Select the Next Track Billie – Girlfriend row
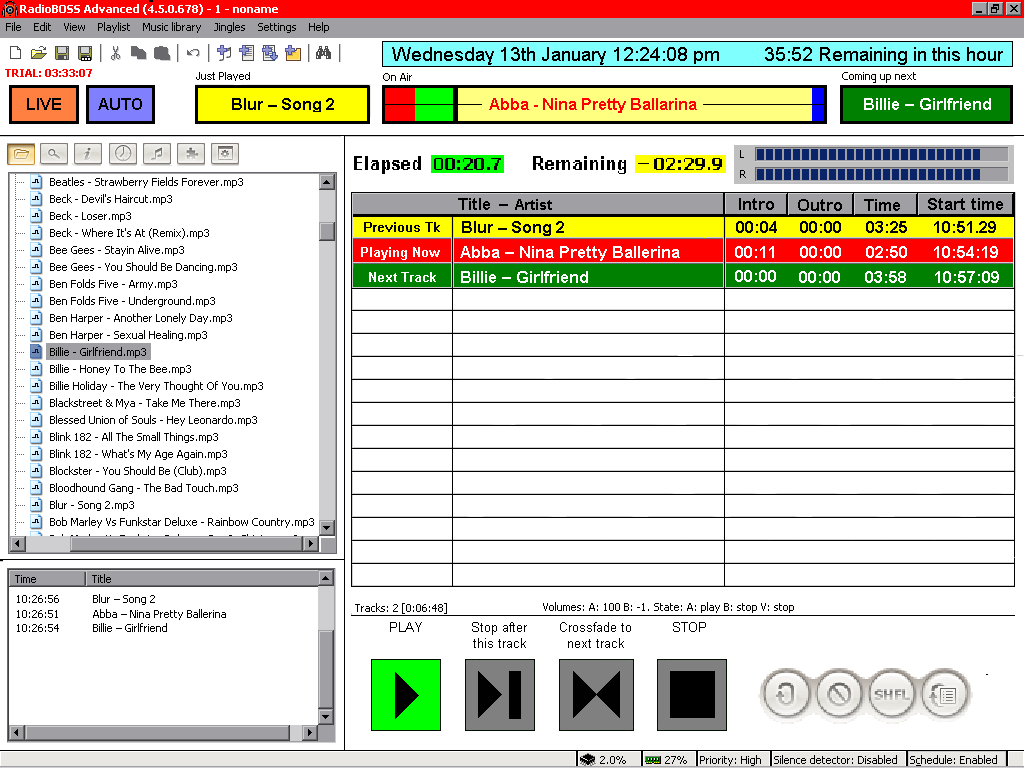Image resolution: width=1024 pixels, height=768 pixels. [x=682, y=277]
